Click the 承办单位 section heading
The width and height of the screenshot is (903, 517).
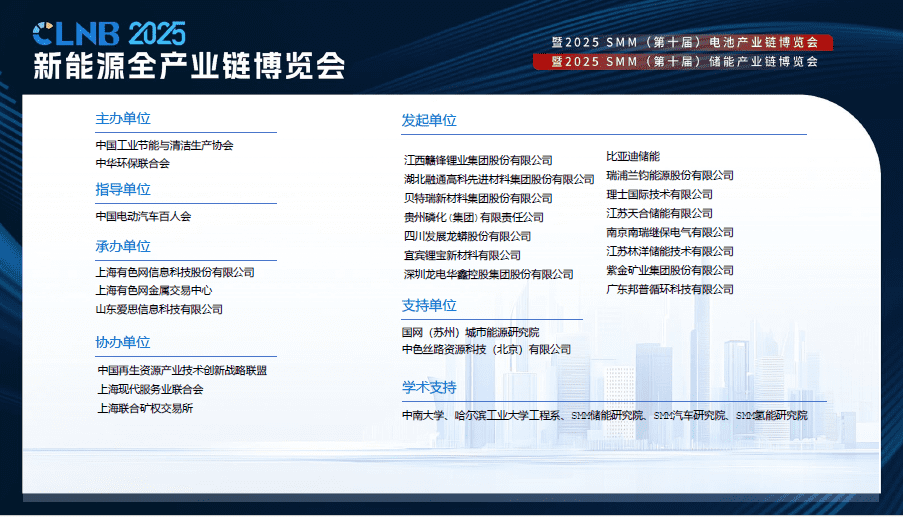[x=123, y=246]
